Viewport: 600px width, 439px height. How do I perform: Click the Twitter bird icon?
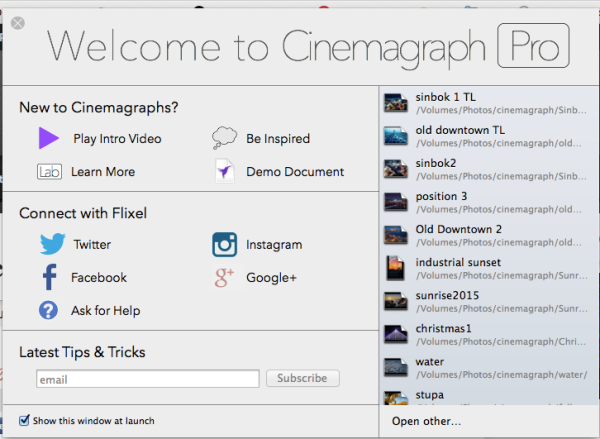click(x=52, y=244)
